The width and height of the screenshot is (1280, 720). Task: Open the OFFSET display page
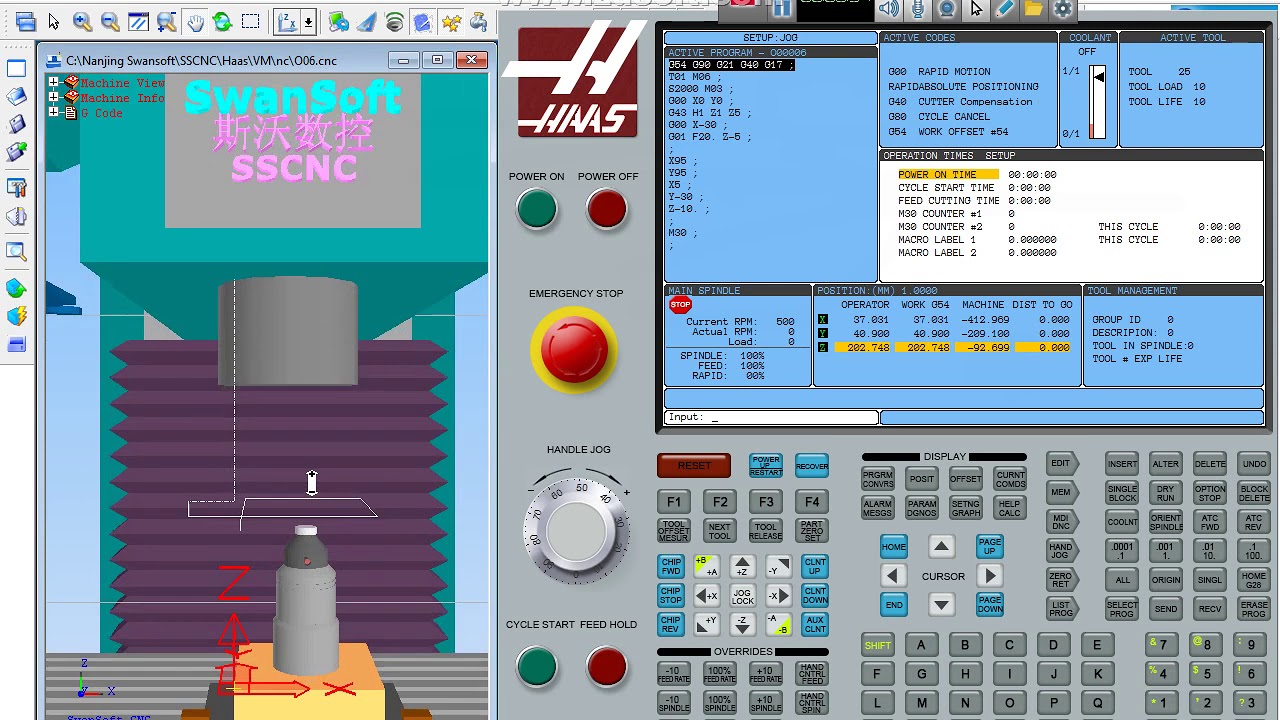(965, 479)
